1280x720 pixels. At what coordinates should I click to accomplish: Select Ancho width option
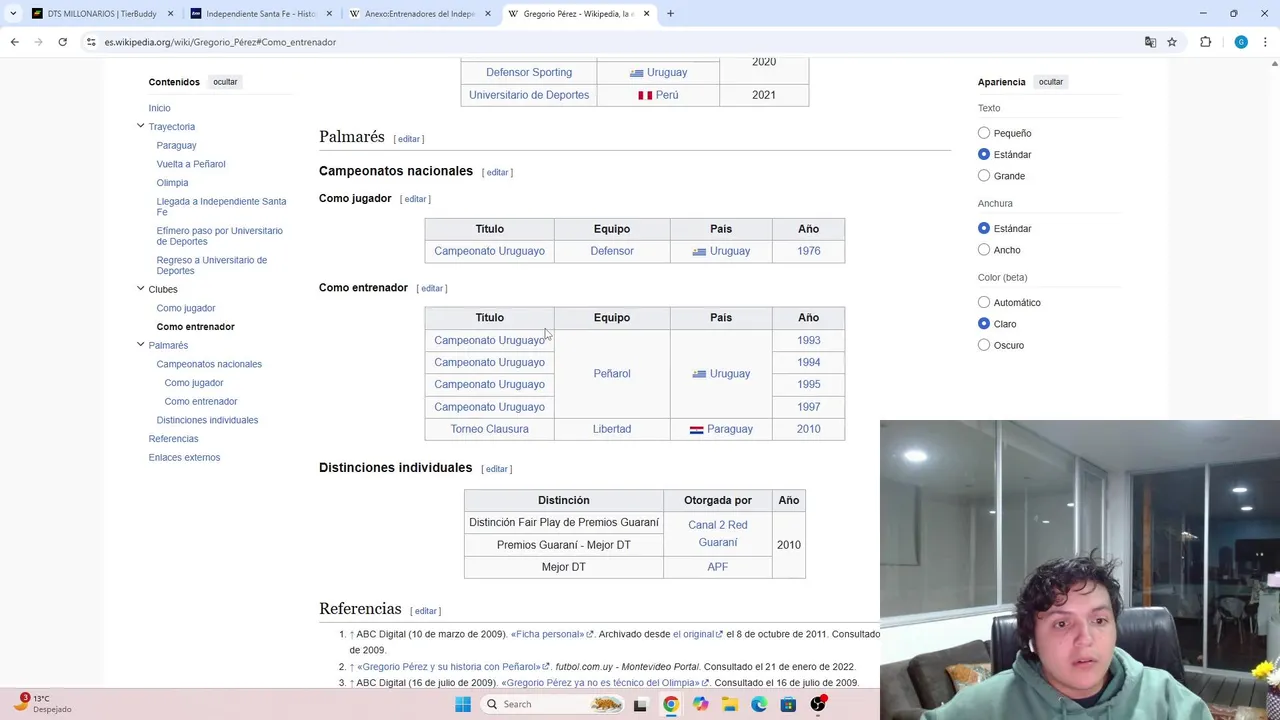coord(984,250)
